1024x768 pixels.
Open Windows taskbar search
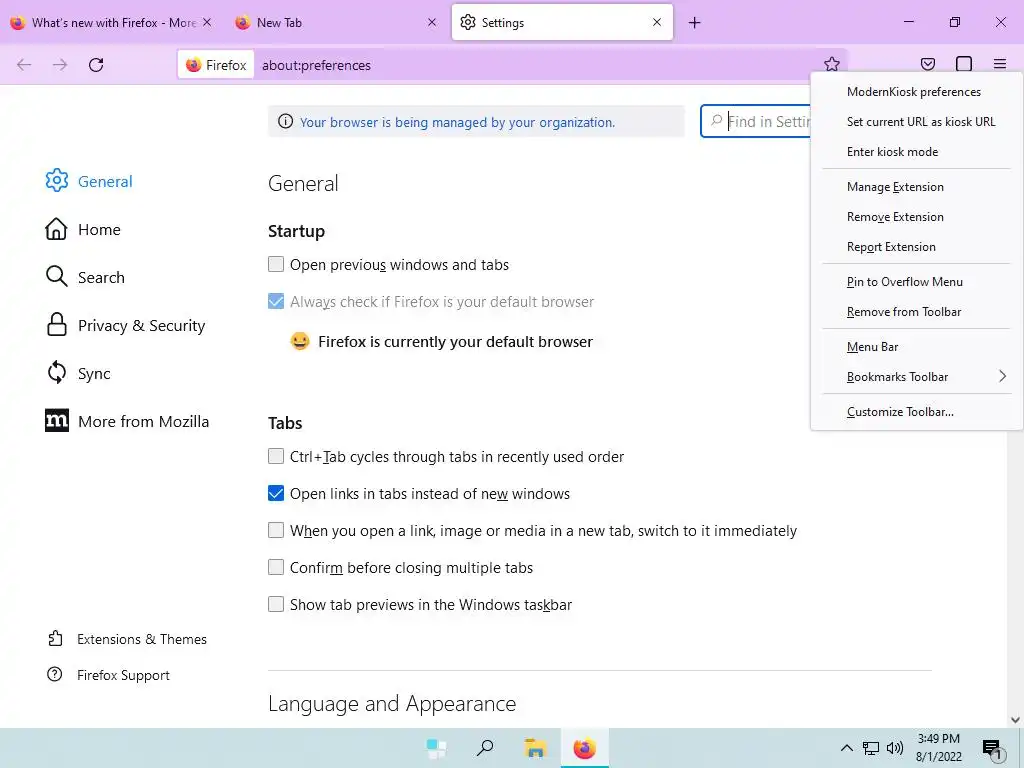click(x=485, y=748)
